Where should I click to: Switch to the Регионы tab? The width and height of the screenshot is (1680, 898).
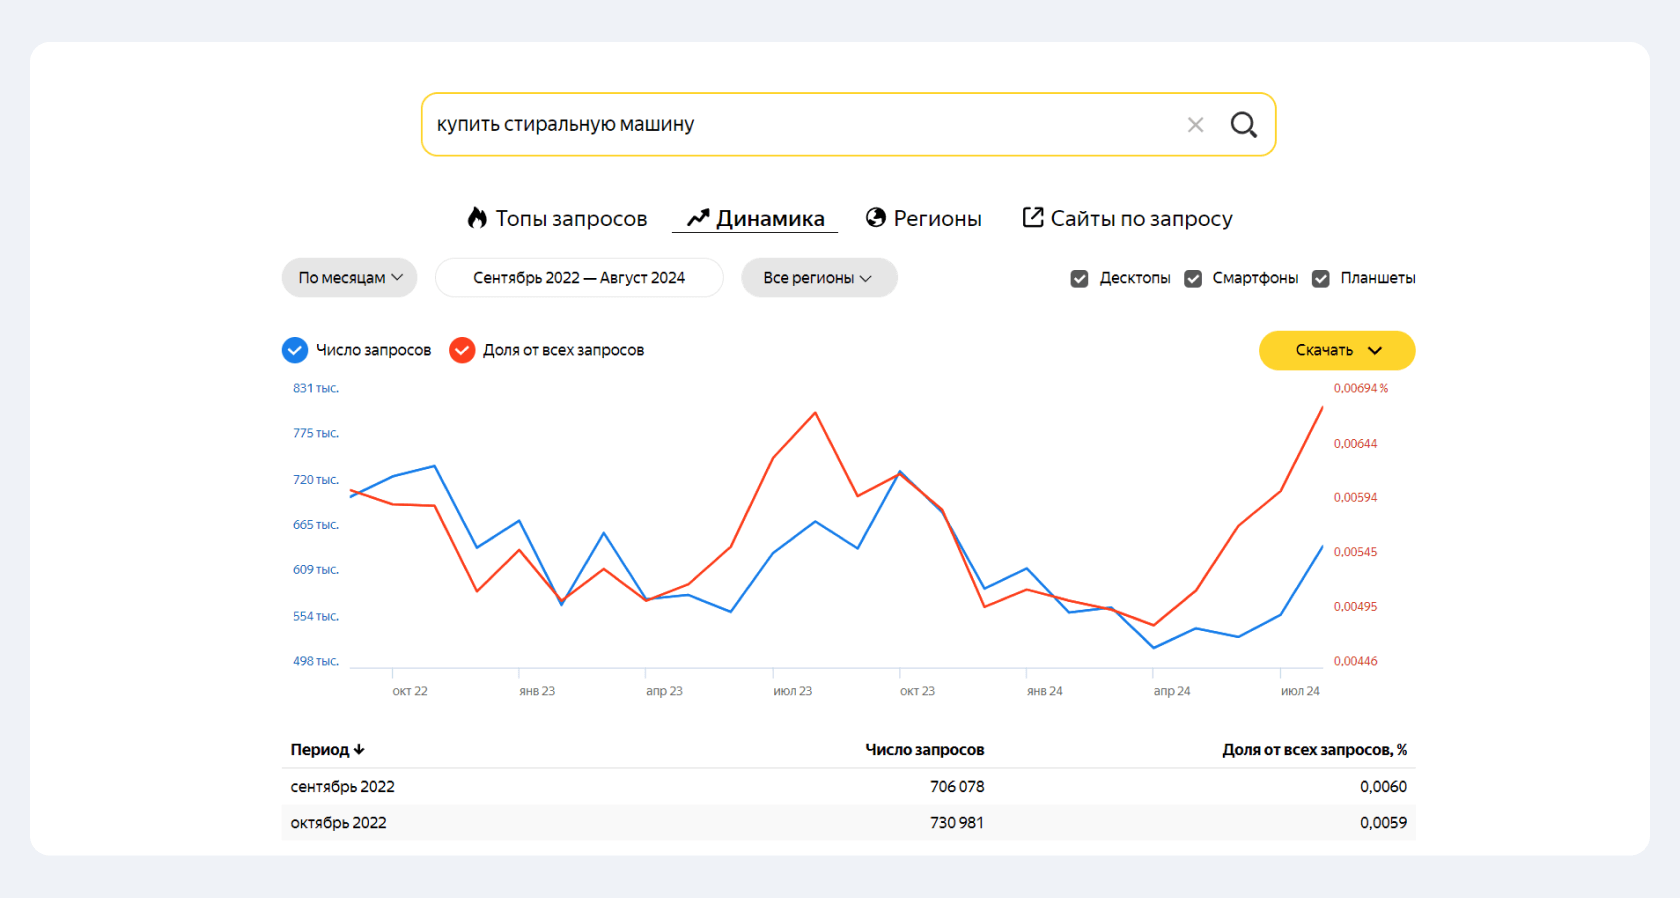point(937,219)
